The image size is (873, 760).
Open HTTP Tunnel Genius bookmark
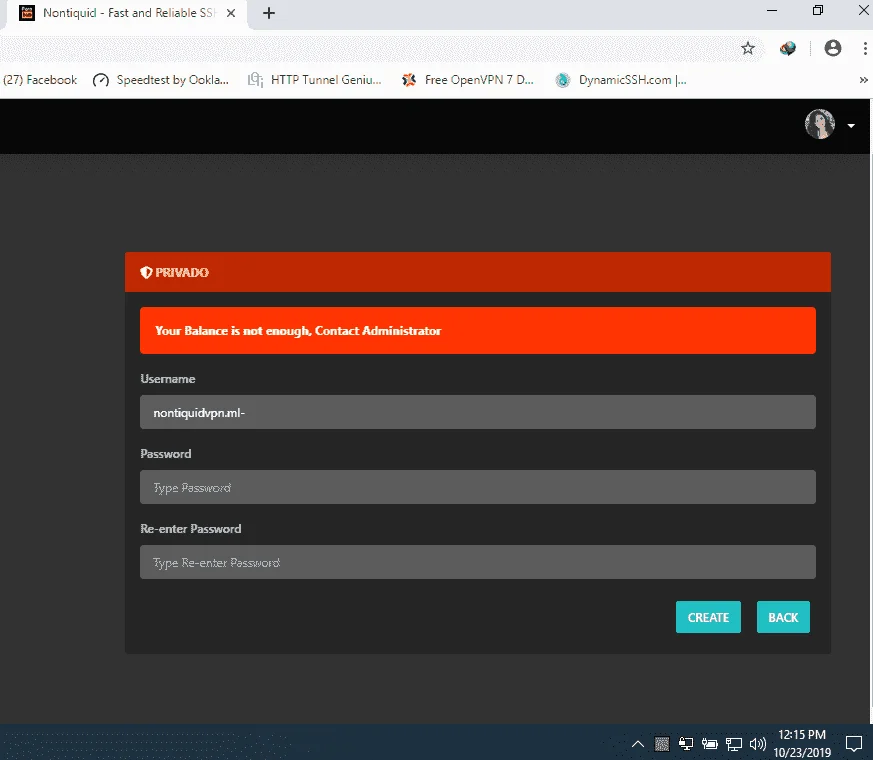click(x=315, y=80)
